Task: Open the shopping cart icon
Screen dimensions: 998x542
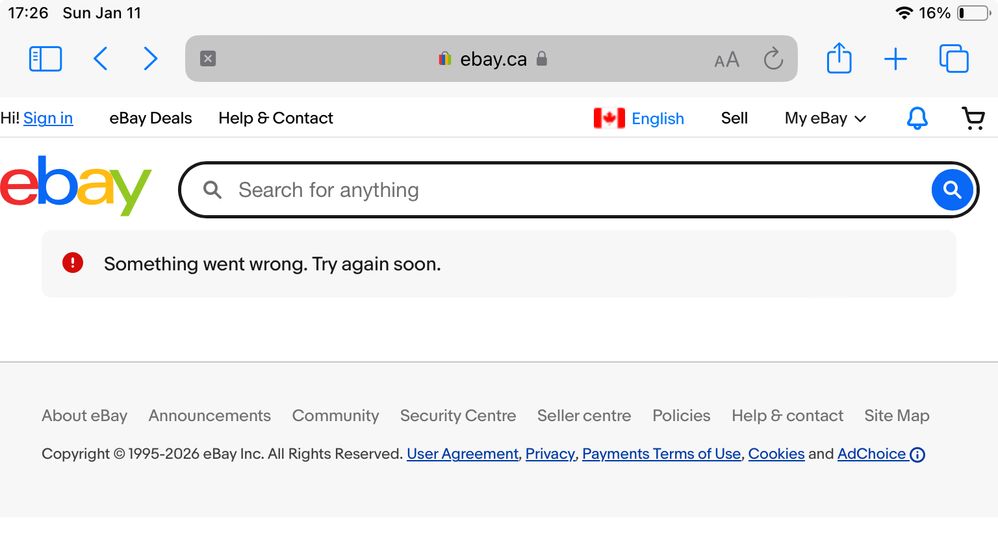Action: click(973, 118)
